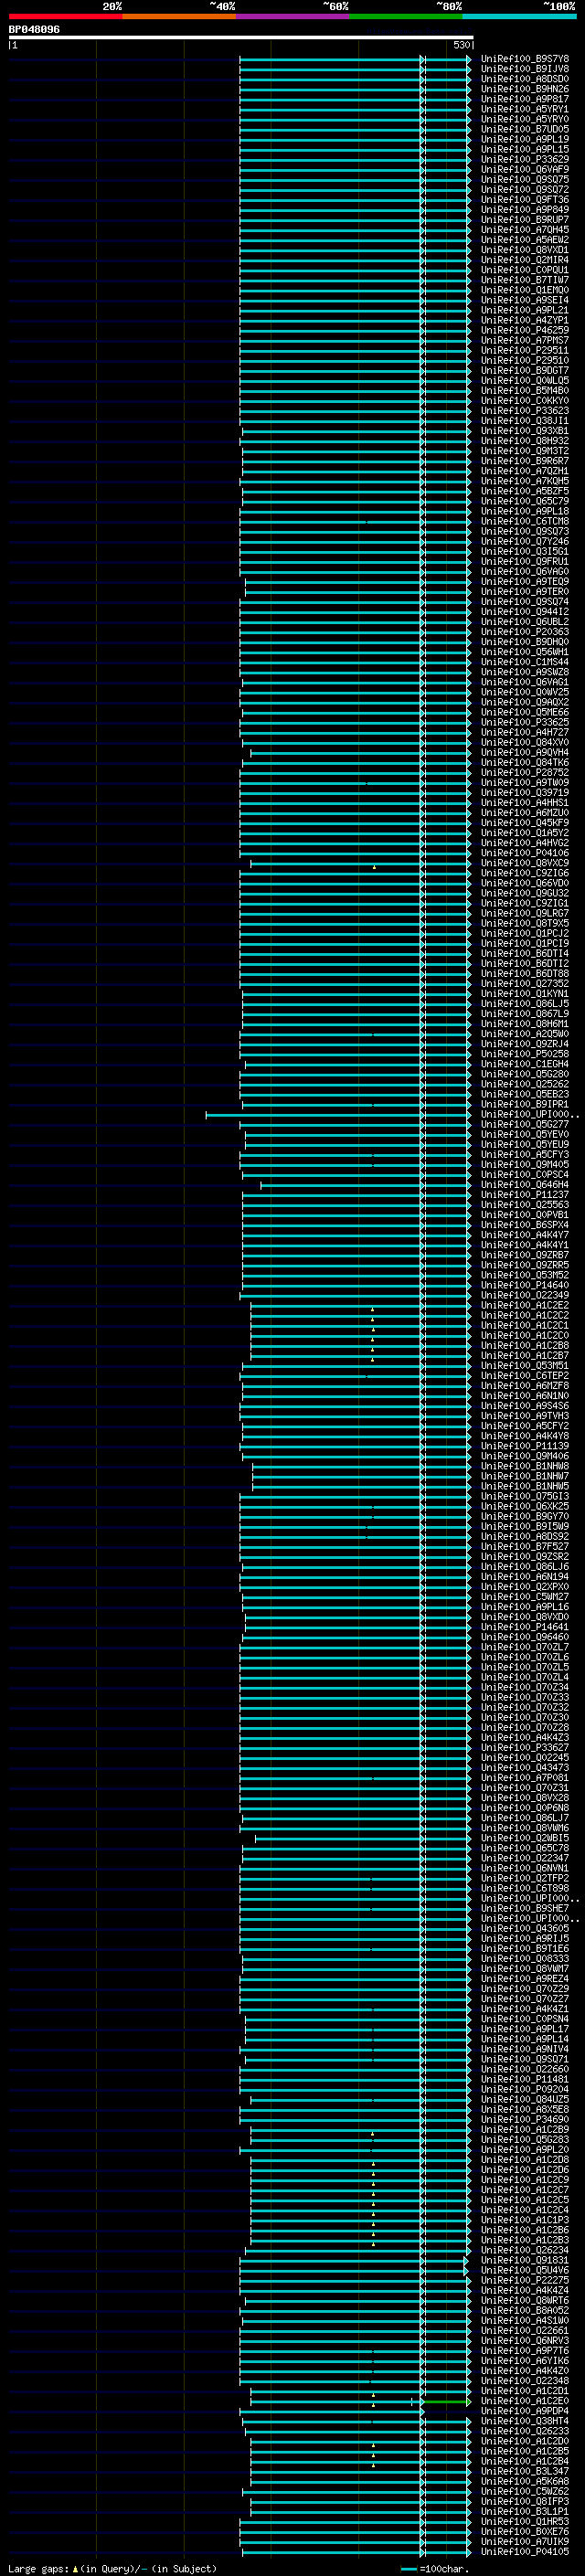Click the UniRef100_C0PQU1 label
585x2576 pixels.
point(525,270)
